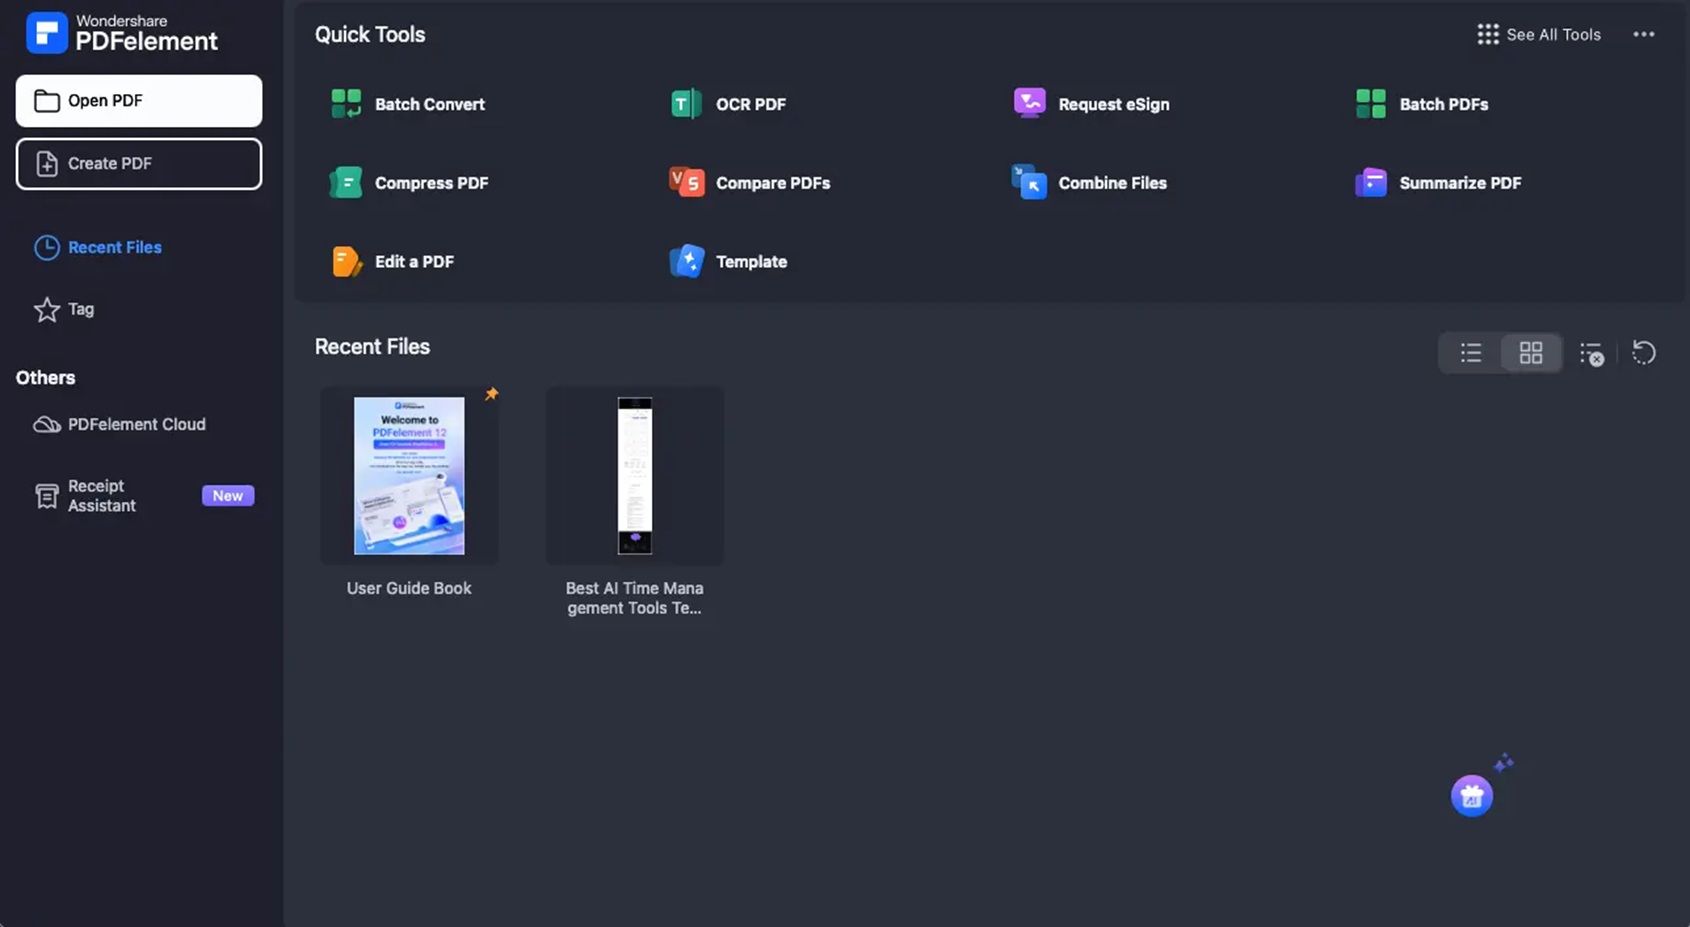This screenshot has height=927, width=1690.
Task: Open the Combine Files tool
Action: 1089,183
